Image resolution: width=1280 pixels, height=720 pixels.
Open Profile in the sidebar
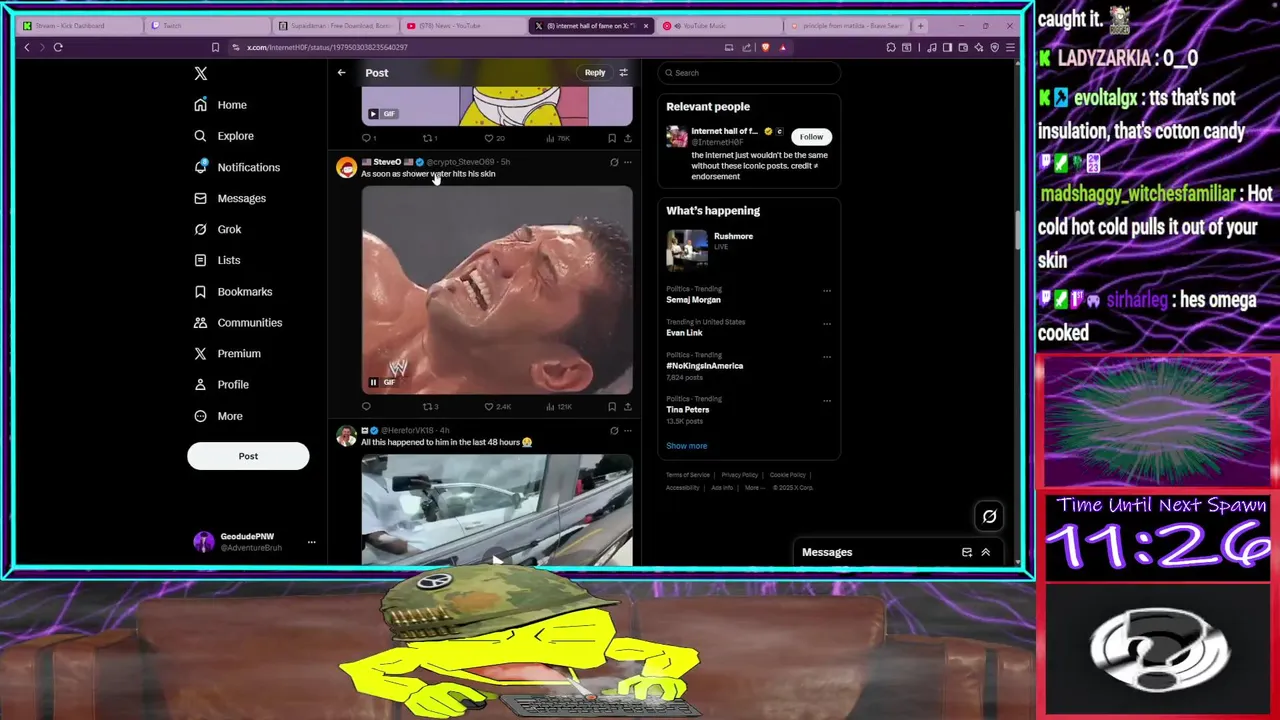pyautogui.click(x=221, y=384)
